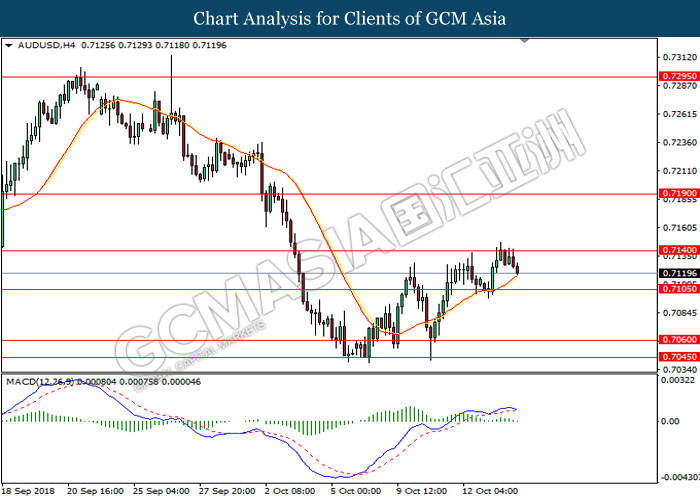The width and height of the screenshot is (700, 500).
Task: Click the 18 Sep 2018 date label
Action: pos(29,491)
